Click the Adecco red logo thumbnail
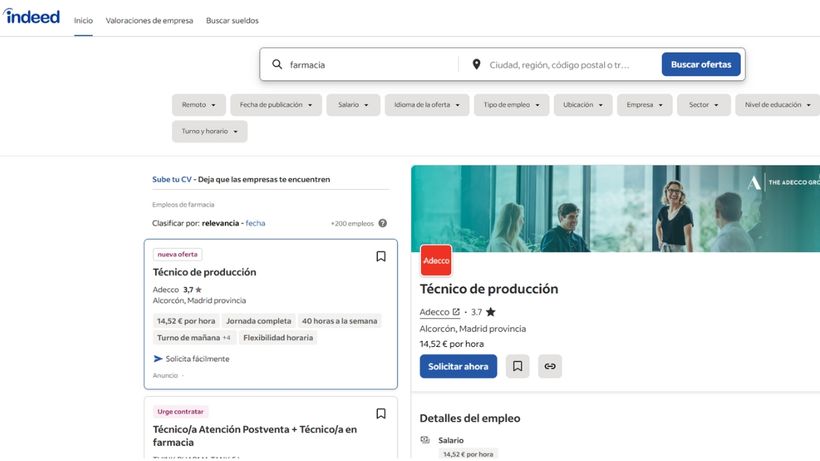 (436, 260)
